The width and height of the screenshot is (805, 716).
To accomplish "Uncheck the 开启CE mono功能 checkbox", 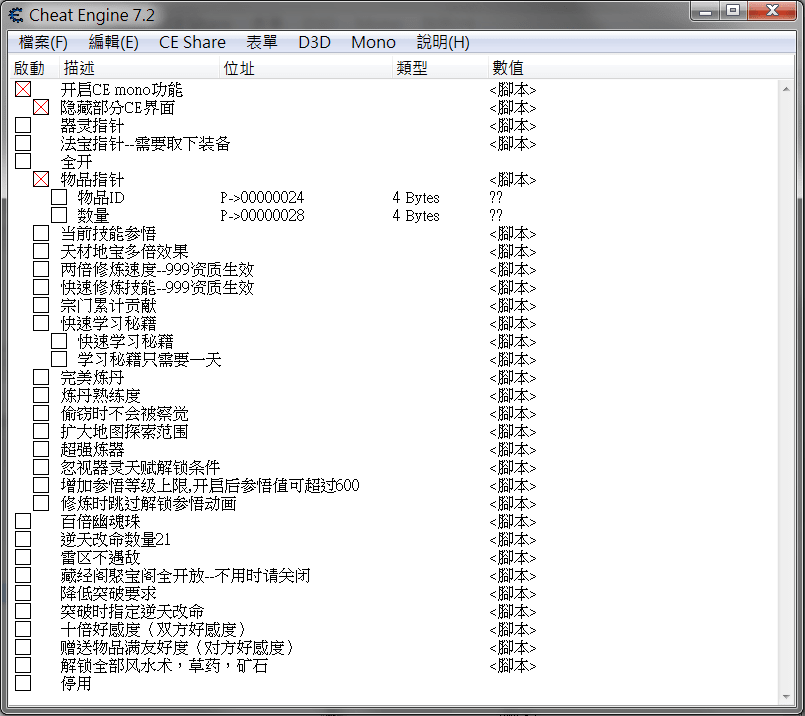I will (x=23, y=90).
